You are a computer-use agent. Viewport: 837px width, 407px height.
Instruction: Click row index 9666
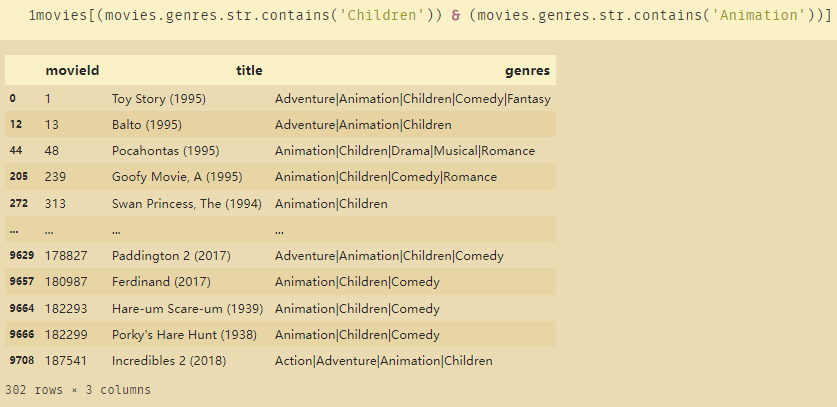(x=22, y=334)
